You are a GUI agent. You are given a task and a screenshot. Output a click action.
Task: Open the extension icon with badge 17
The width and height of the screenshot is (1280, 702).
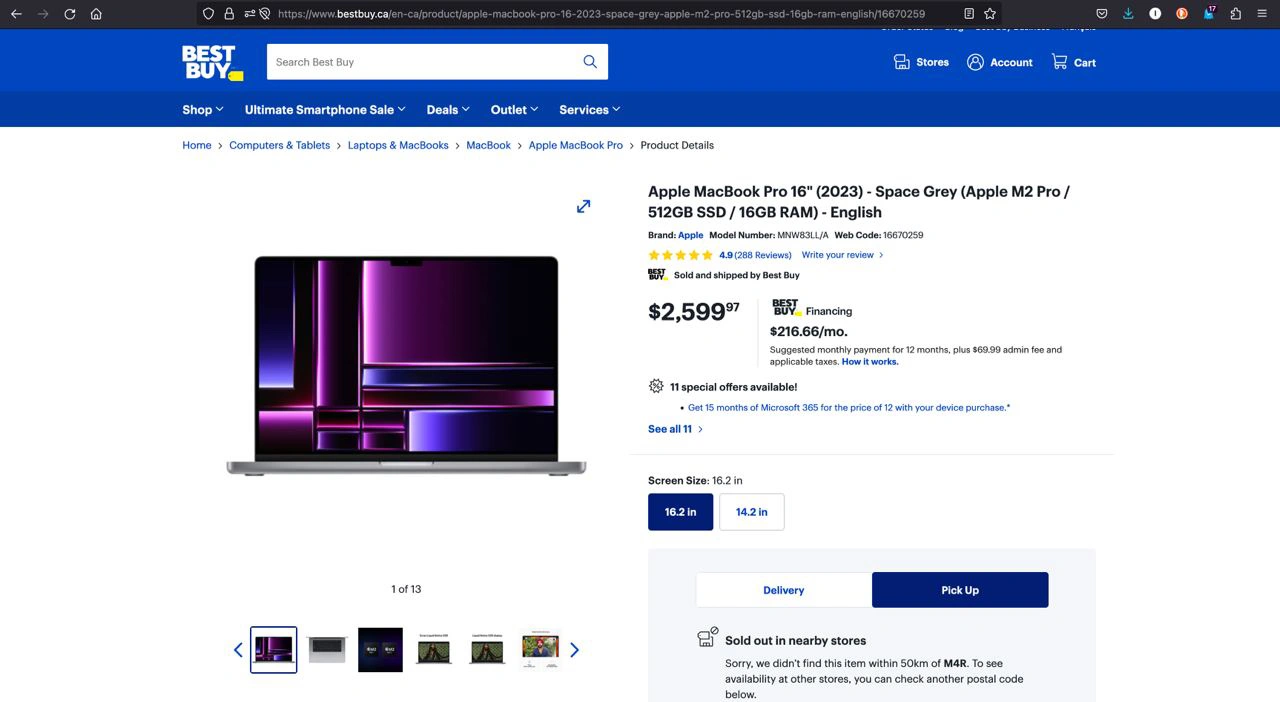click(1209, 14)
